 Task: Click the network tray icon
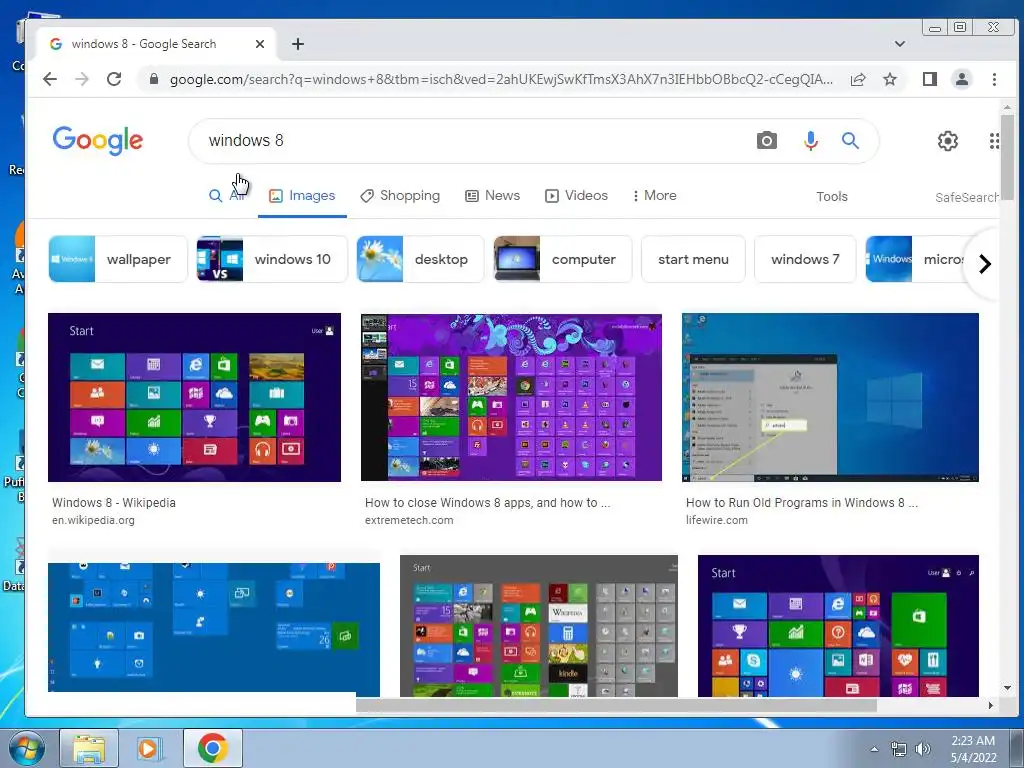[899, 750]
